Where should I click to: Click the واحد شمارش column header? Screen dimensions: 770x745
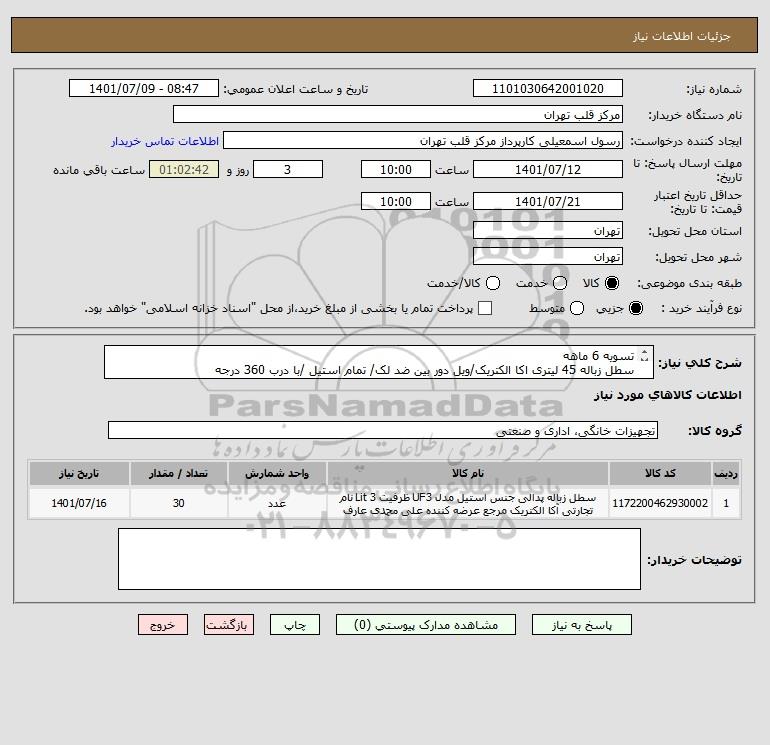pos(277,473)
